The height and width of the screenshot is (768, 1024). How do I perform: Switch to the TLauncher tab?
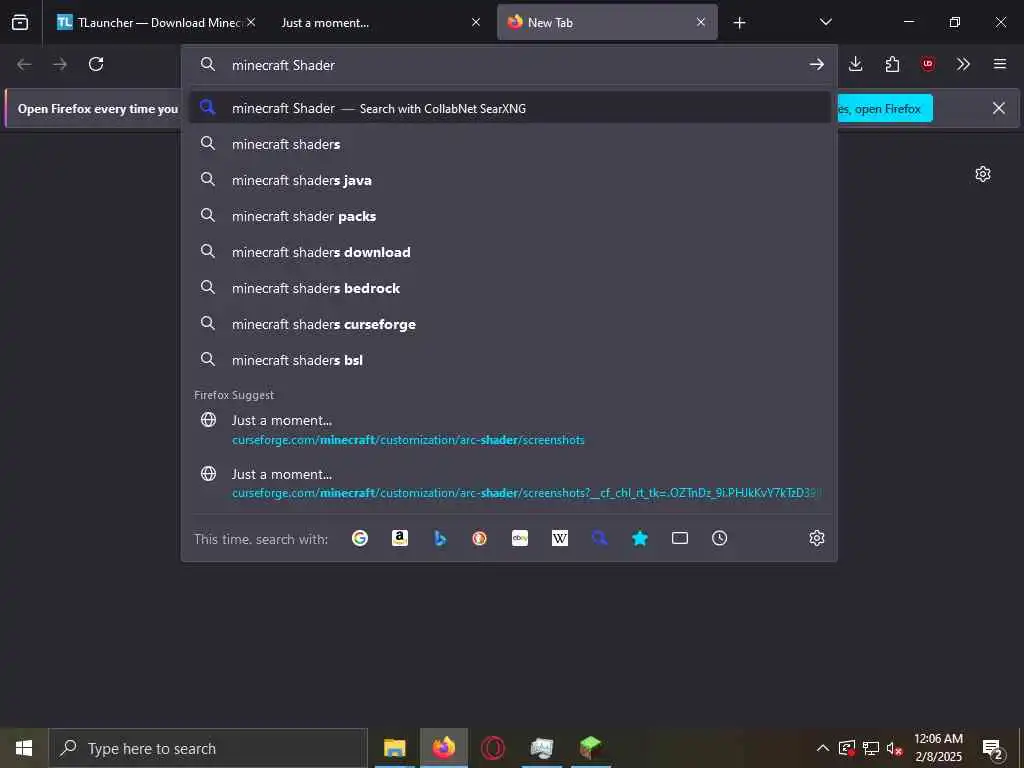pos(157,22)
